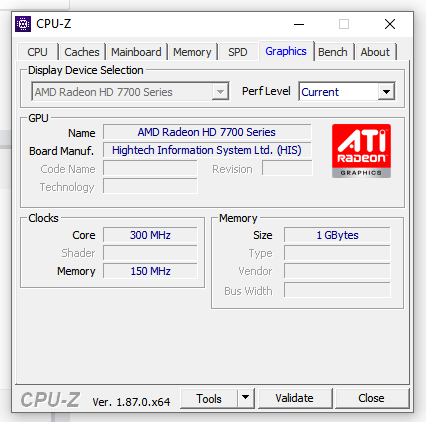Open the Tools arrow dropdown menu

point(246,398)
